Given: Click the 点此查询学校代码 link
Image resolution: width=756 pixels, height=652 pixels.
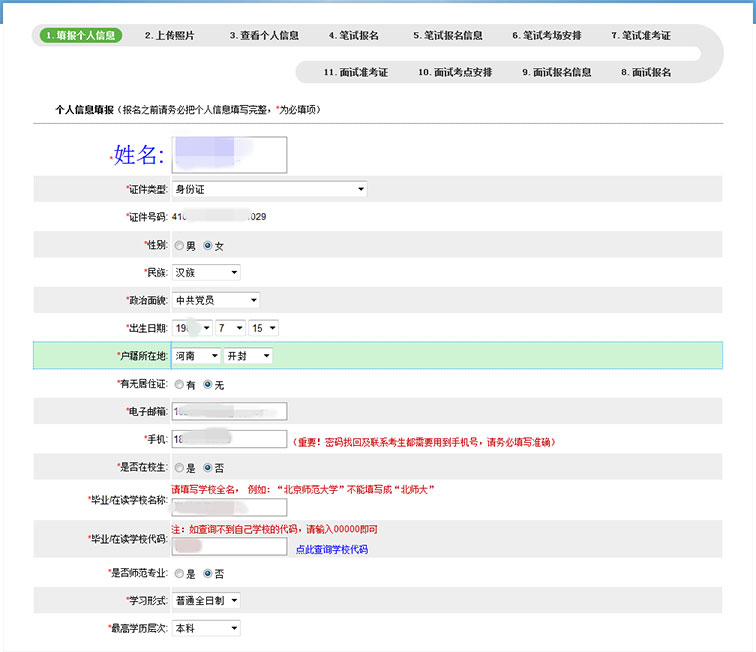Looking at the screenshot, I should click(x=331, y=549).
